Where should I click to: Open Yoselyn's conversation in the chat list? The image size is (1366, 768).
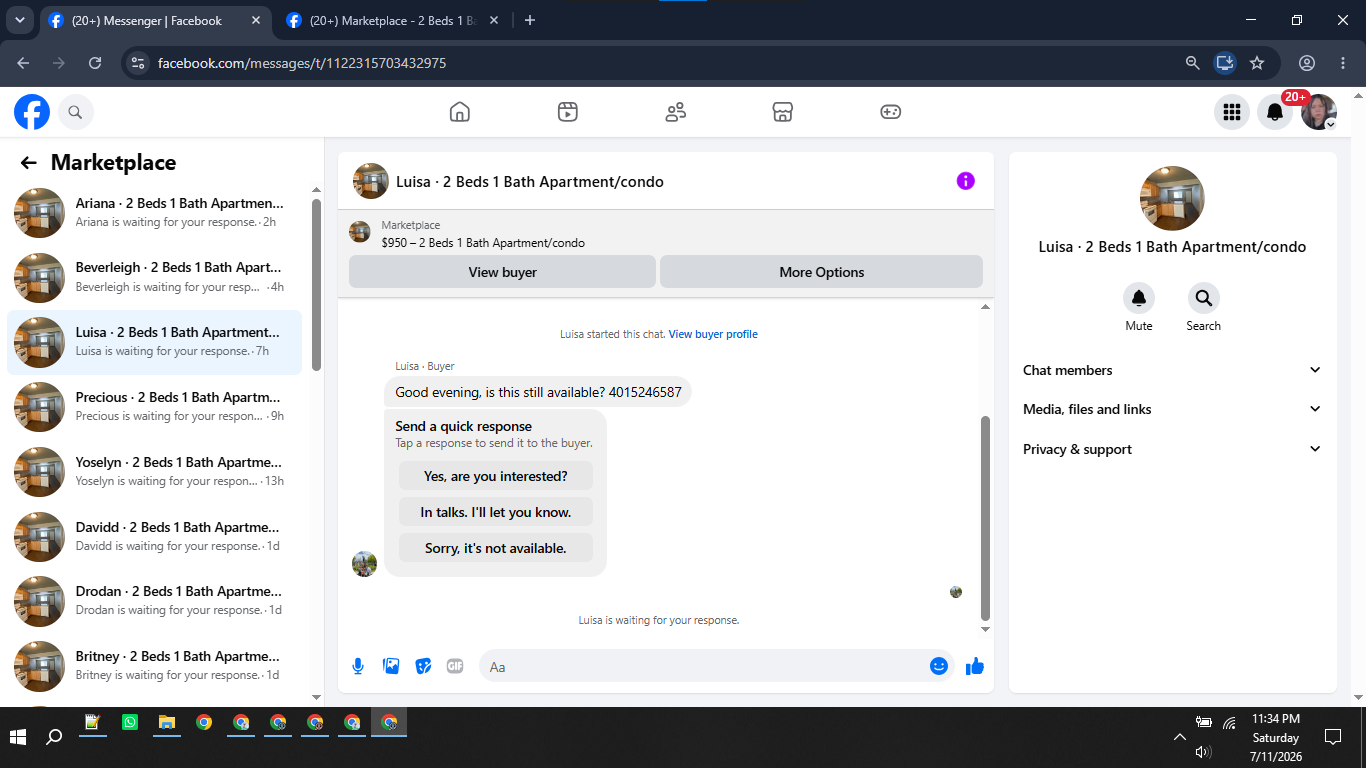[x=155, y=472]
